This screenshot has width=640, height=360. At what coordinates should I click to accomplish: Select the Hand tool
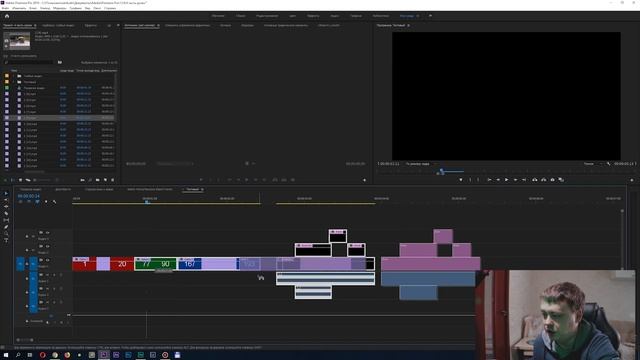tap(6, 233)
